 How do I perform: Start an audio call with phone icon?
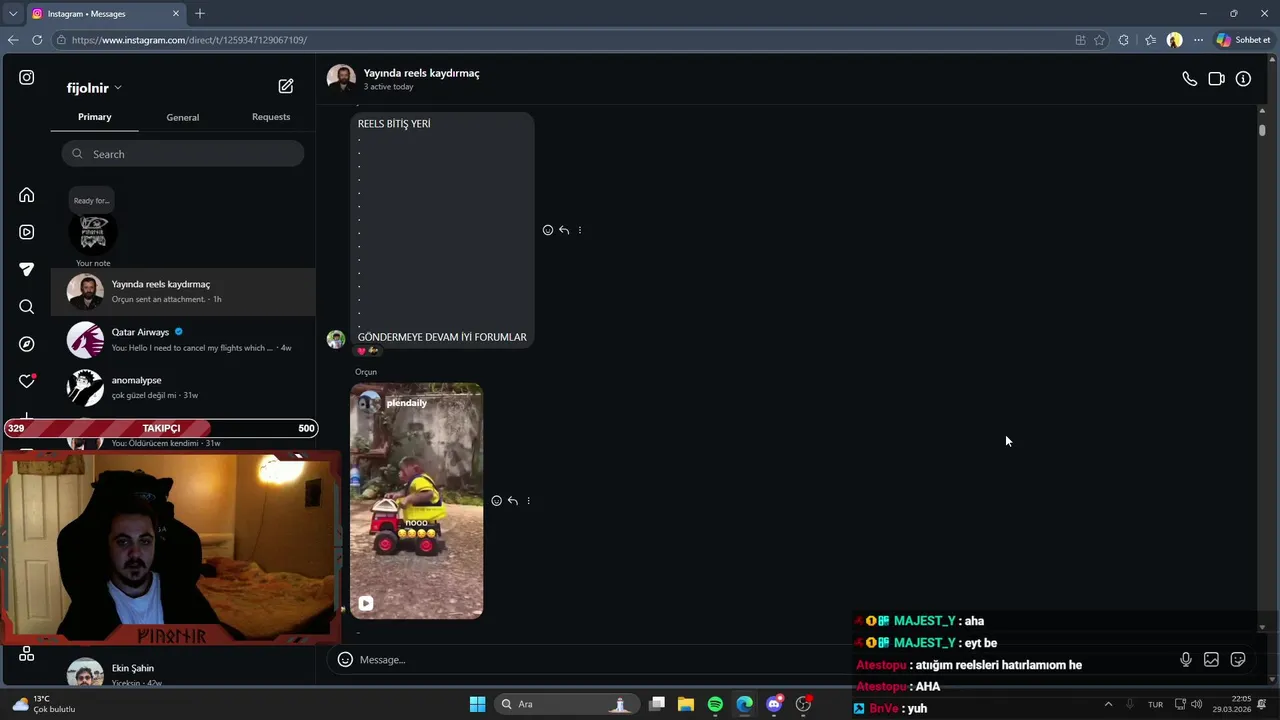[1189, 79]
